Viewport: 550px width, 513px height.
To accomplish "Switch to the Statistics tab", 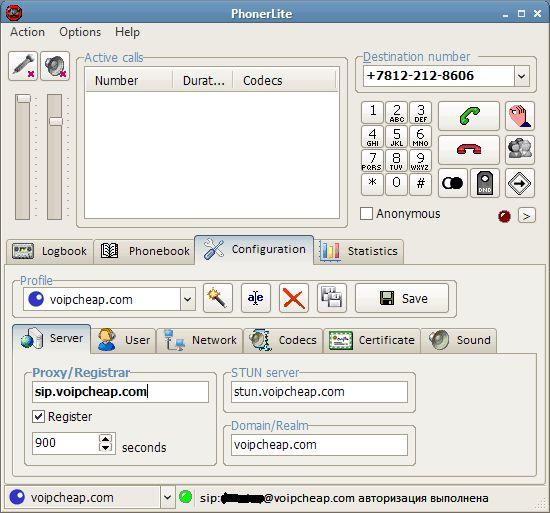I will tap(359, 251).
